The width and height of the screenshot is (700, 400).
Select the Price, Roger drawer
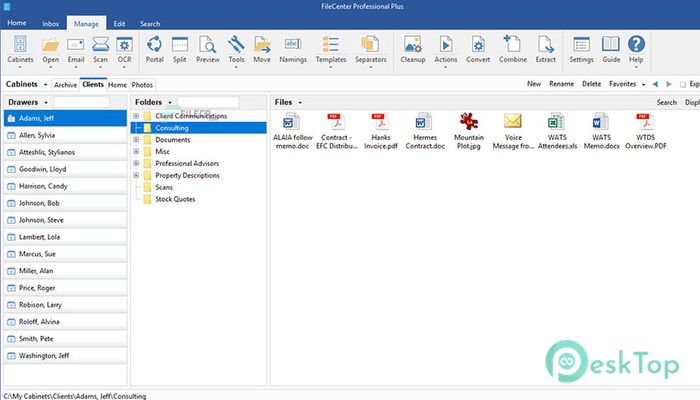point(66,288)
